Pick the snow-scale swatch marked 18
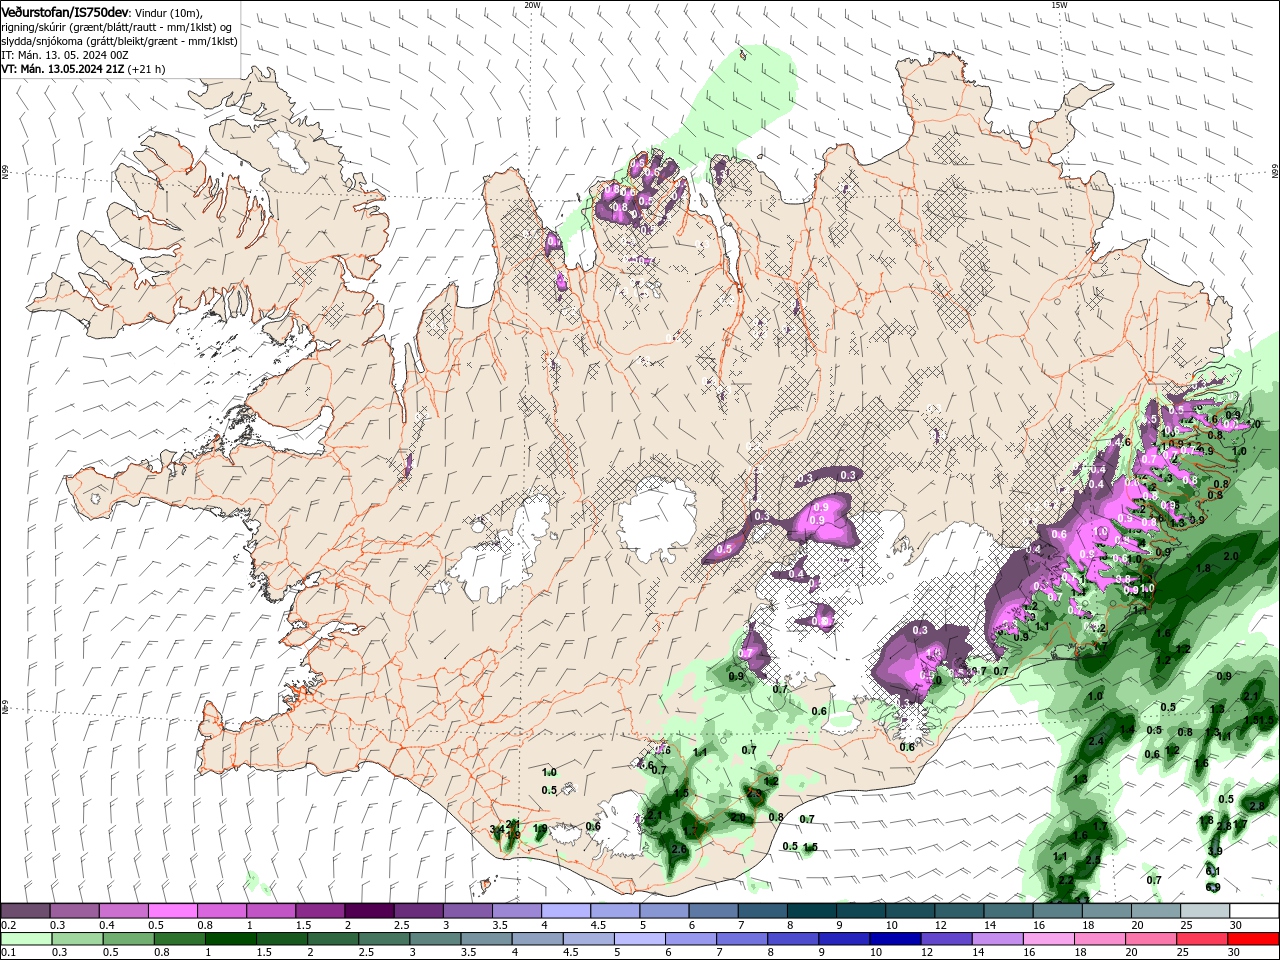 pos(1106,911)
